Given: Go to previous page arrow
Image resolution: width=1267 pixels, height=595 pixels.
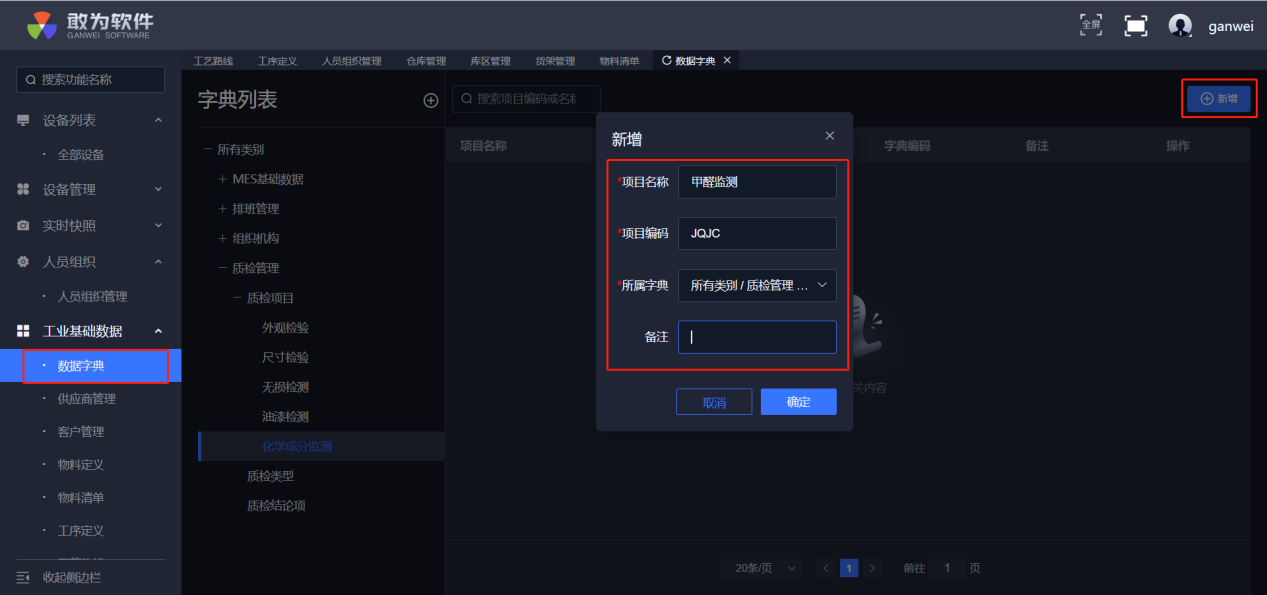Looking at the screenshot, I should (826, 568).
